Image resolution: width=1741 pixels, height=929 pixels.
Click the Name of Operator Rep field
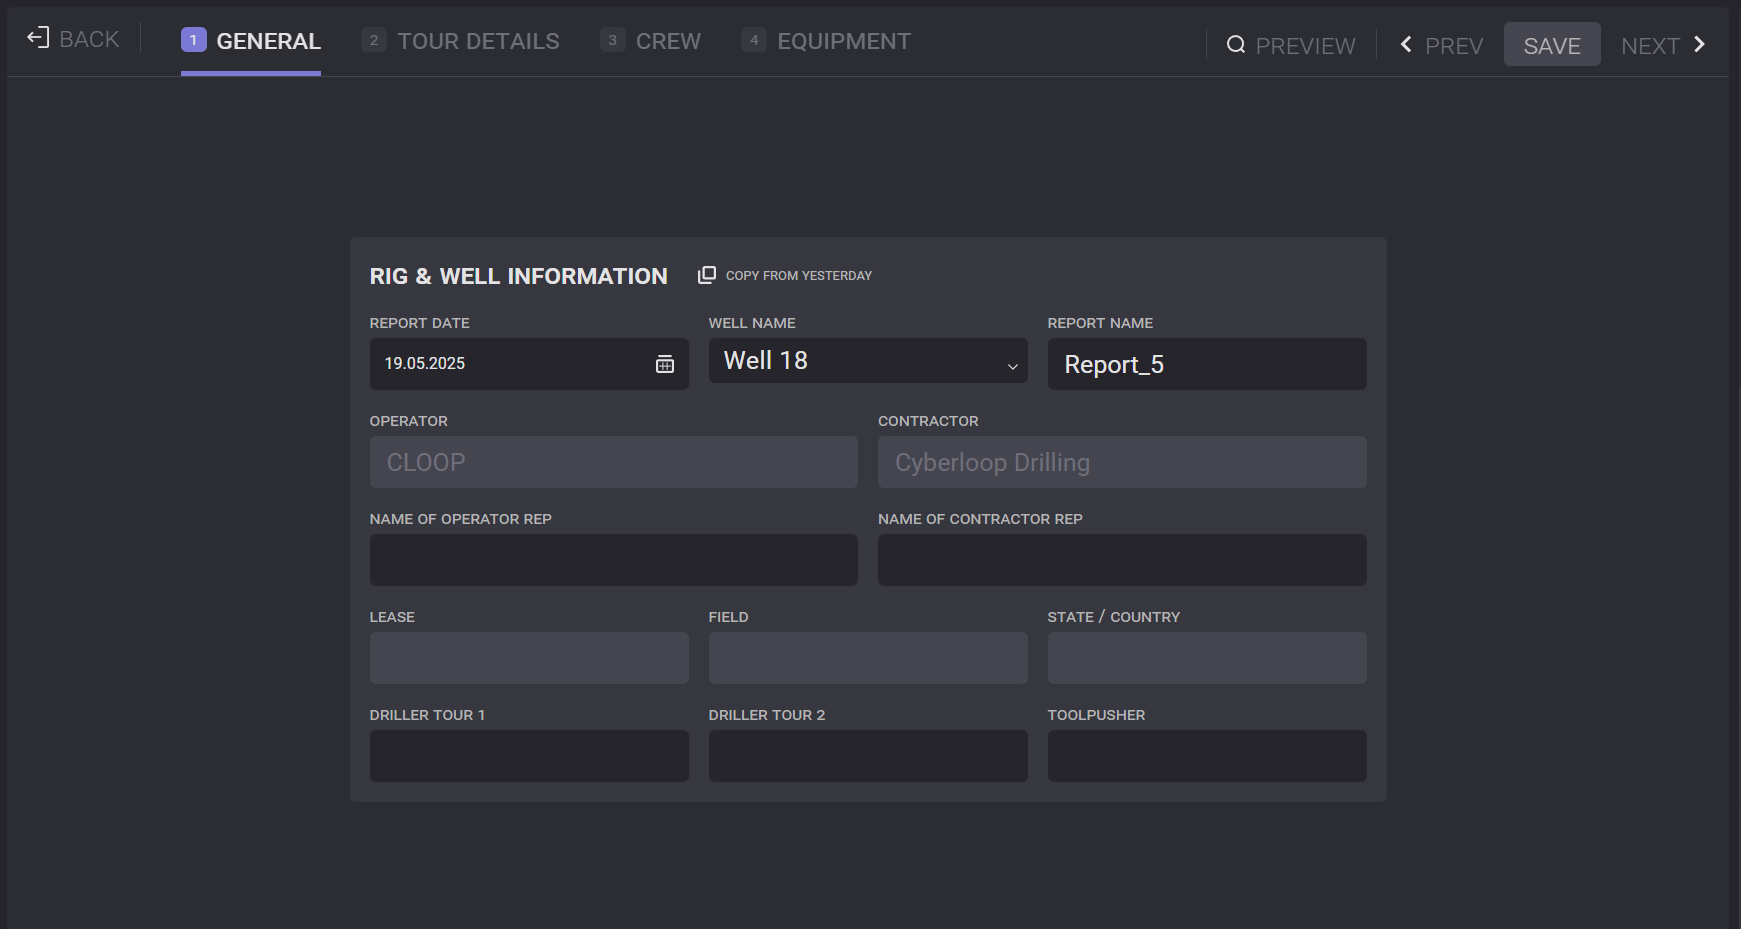pos(613,560)
